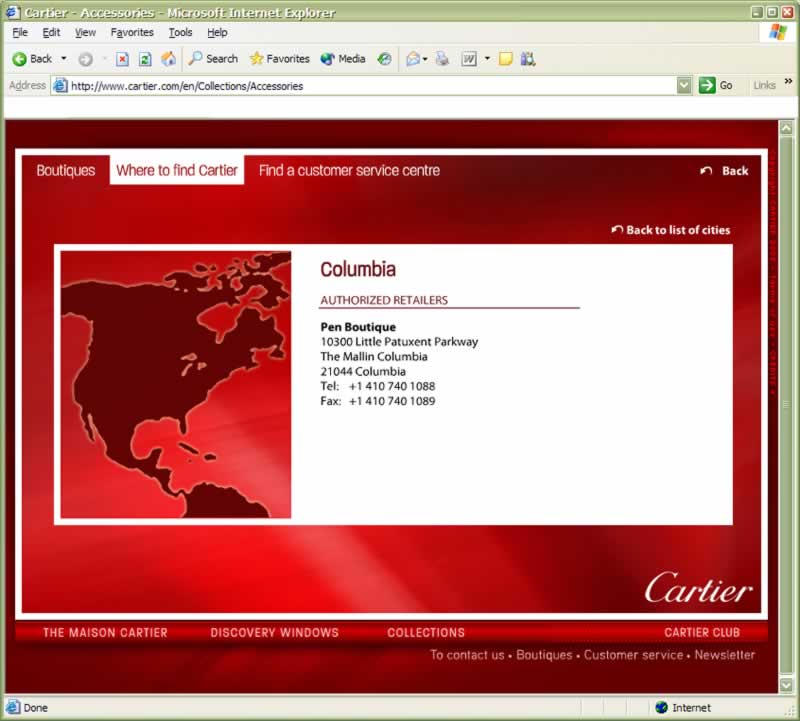
Task: Open the Discovery Windows section
Action: (x=274, y=633)
